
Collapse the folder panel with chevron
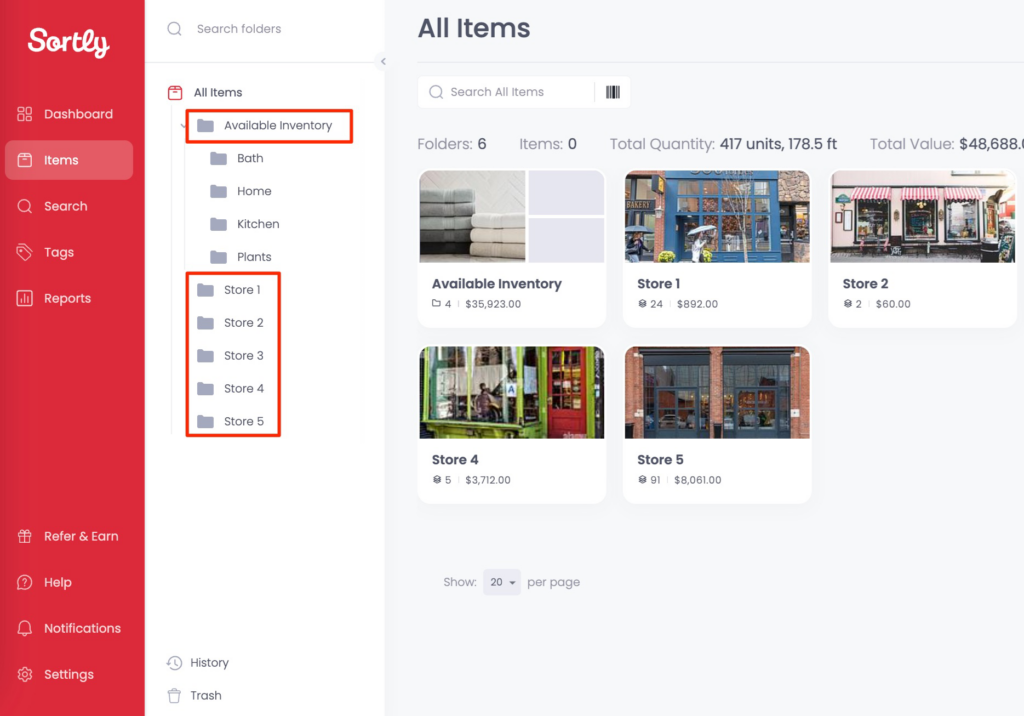(383, 62)
